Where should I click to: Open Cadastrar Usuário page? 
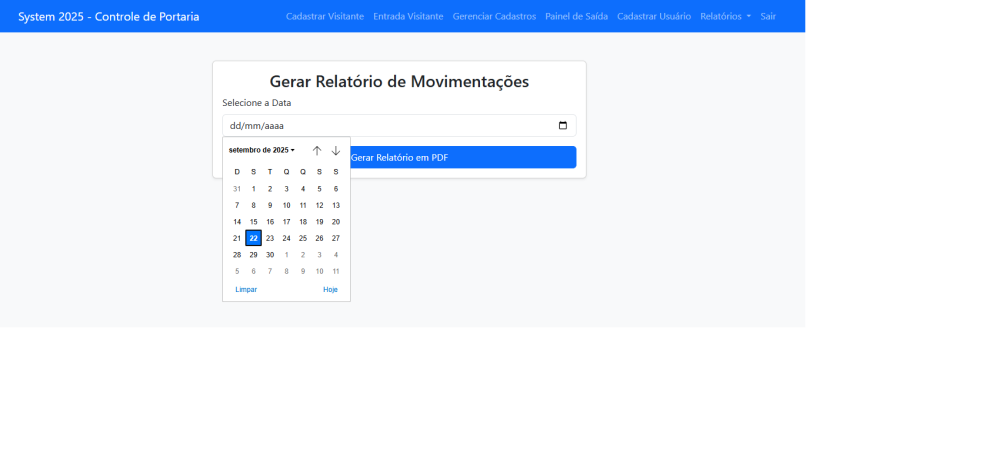pos(654,17)
